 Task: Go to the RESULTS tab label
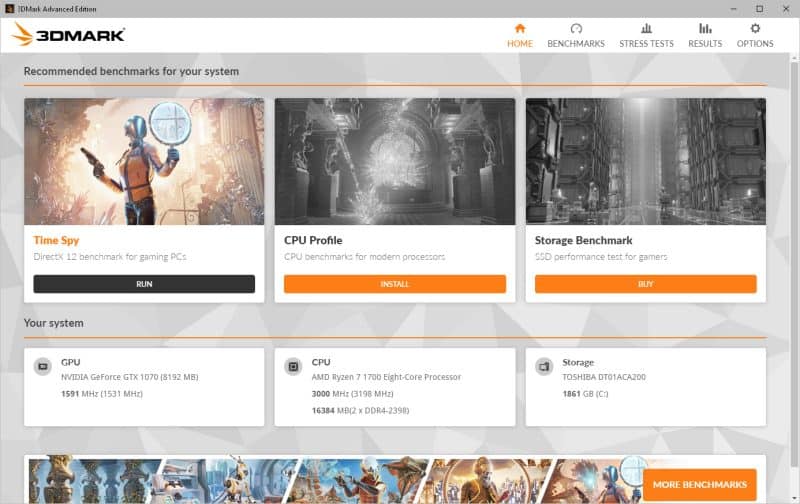click(x=705, y=44)
